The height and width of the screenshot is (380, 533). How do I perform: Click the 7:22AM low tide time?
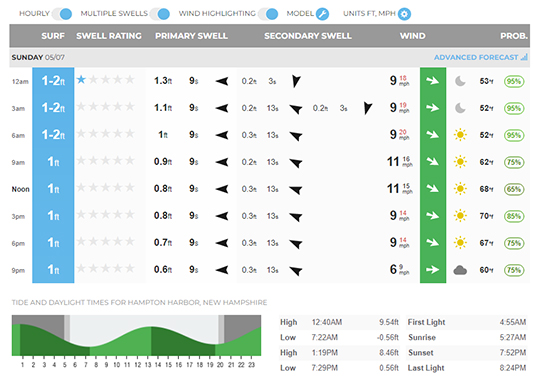(325, 338)
